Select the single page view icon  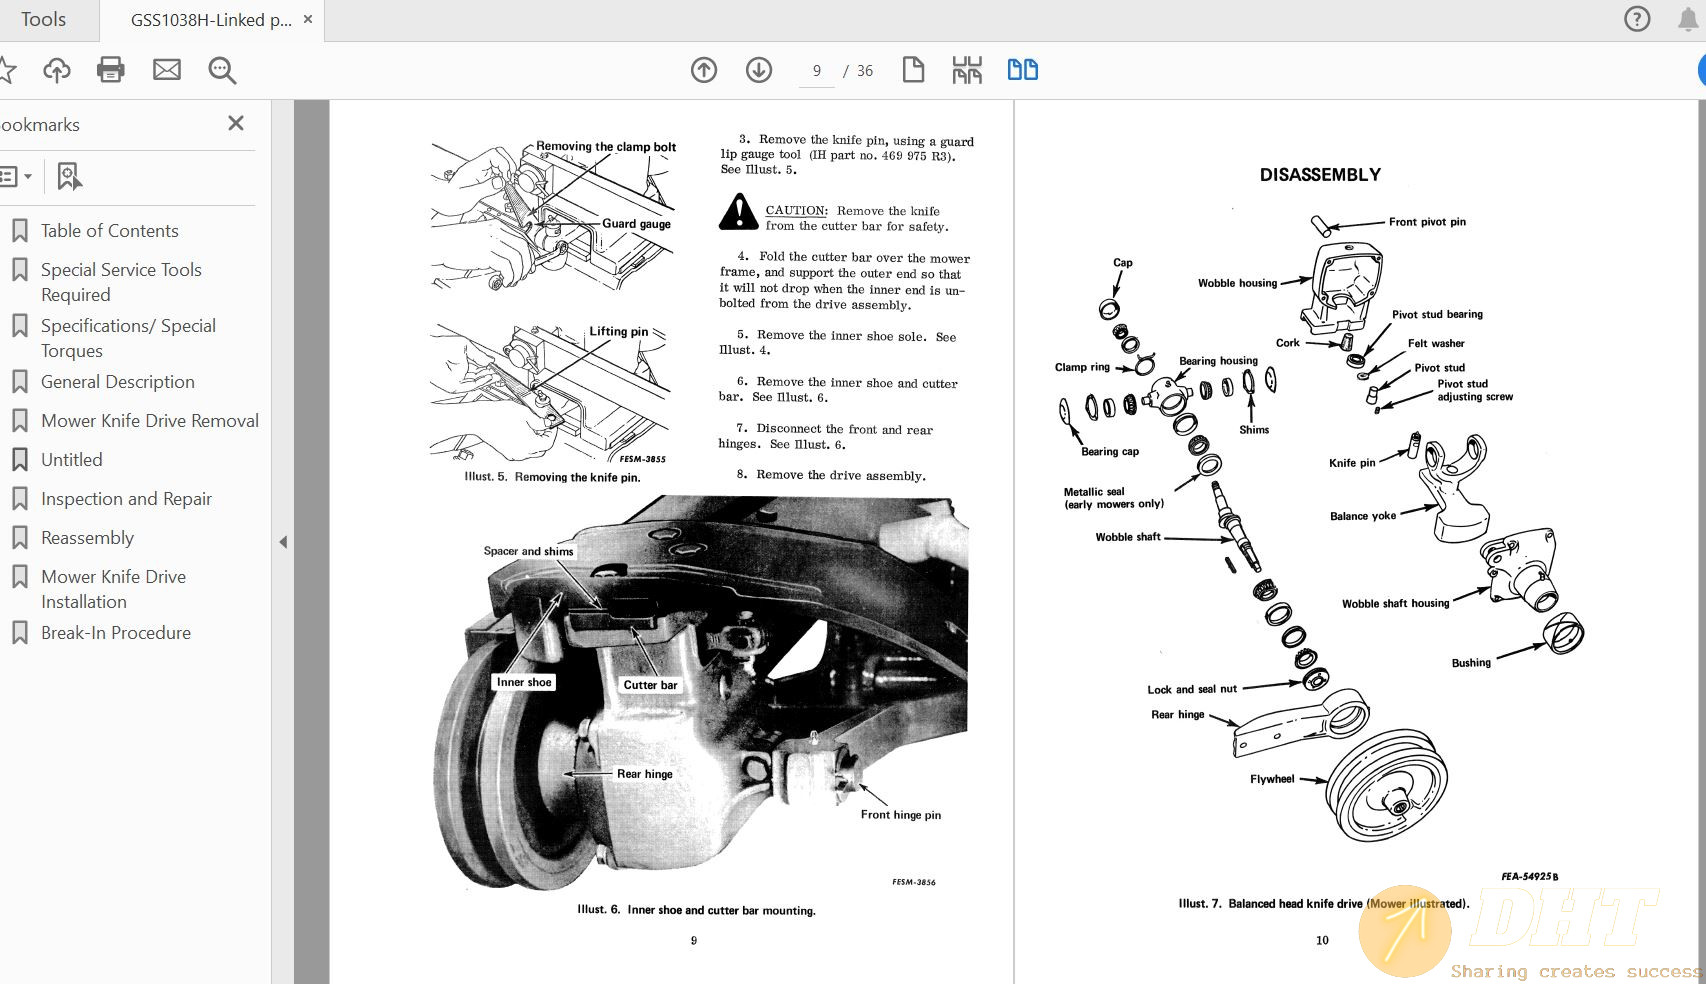[x=913, y=70]
